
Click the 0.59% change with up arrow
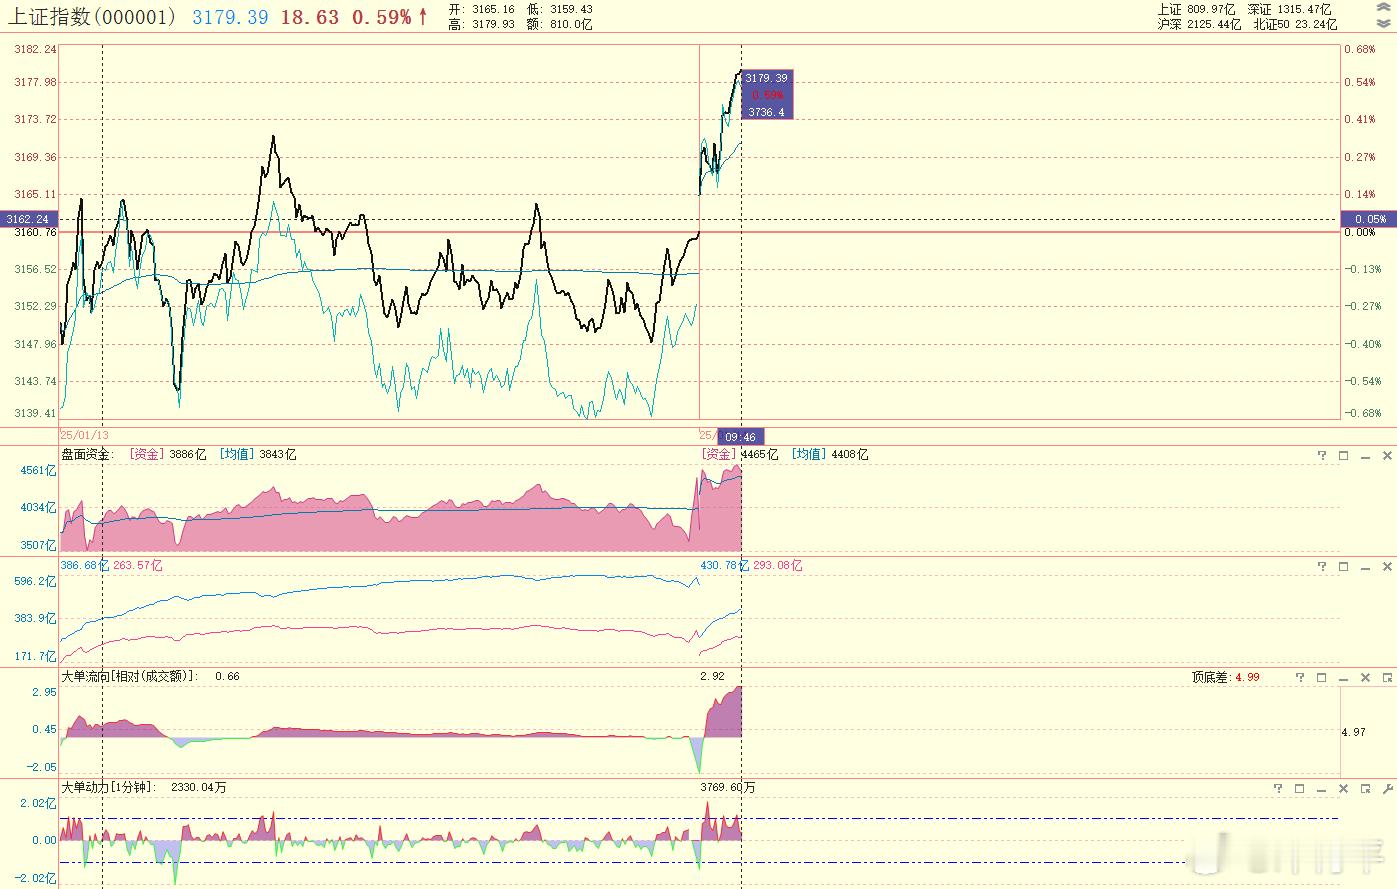(x=390, y=17)
